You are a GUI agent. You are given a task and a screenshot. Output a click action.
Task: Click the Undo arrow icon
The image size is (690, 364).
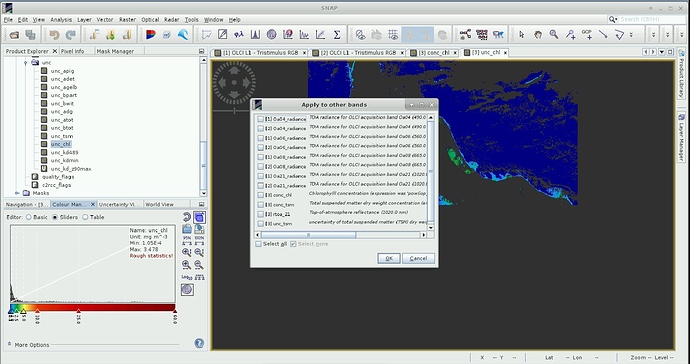(x=55, y=34)
